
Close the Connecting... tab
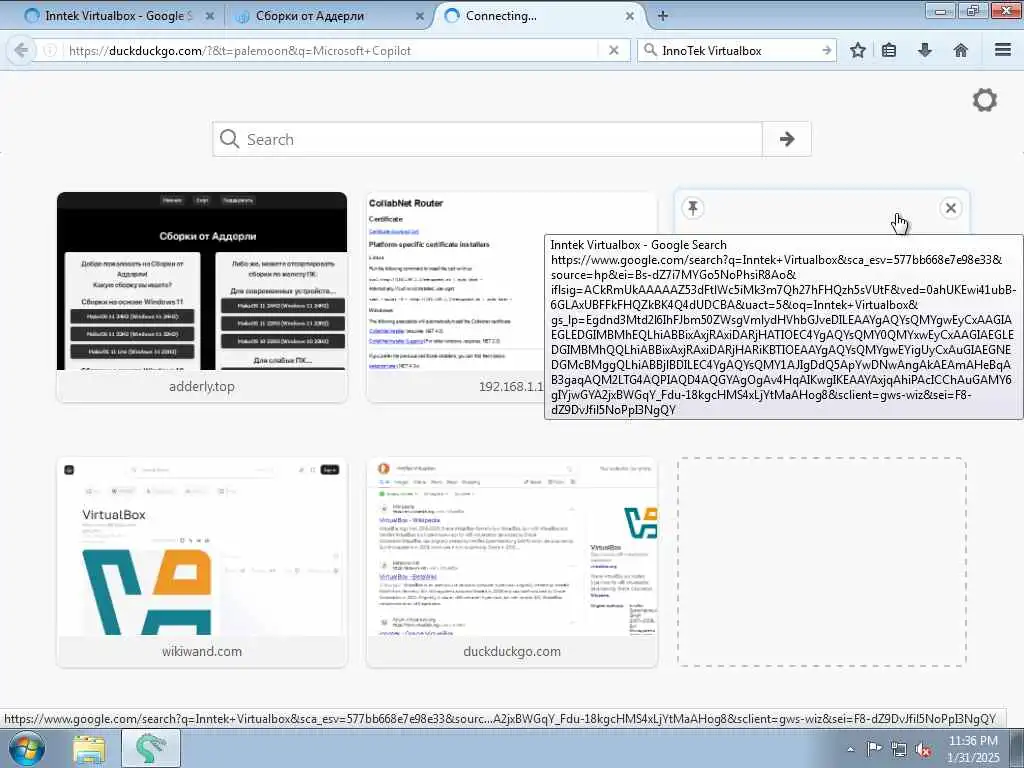[x=630, y=16]
